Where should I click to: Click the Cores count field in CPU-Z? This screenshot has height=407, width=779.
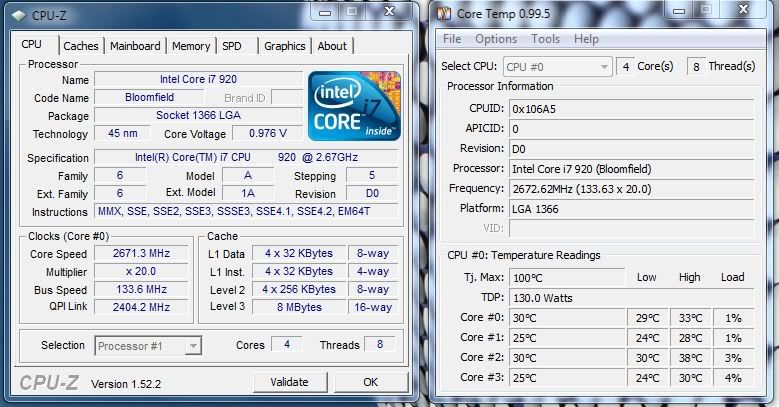tap(287, 344)
